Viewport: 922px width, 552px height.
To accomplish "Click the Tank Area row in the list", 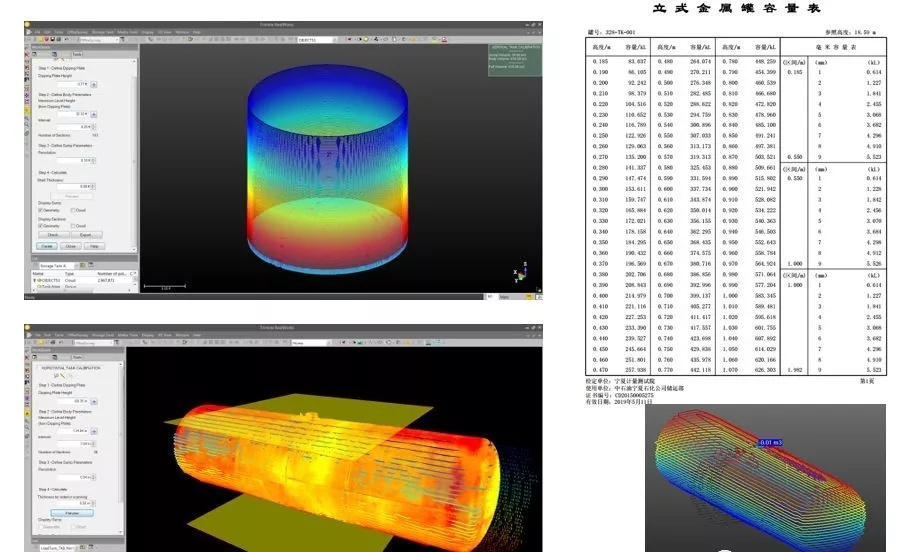I will [x=84, y=286].
